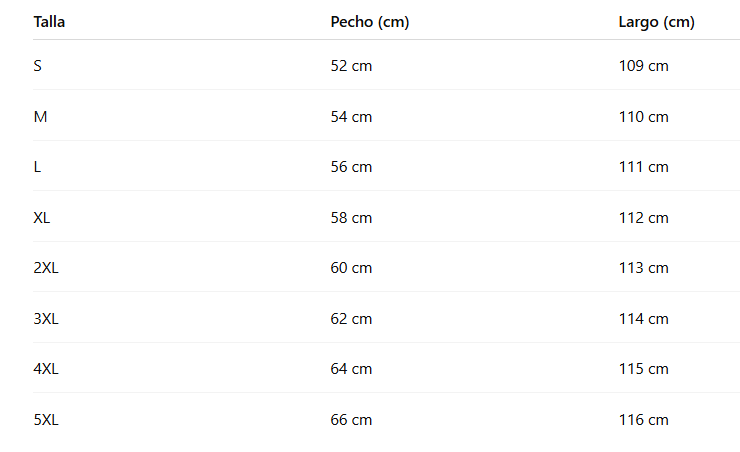The width and height of the screenshot is (740, 452).
Task: Click the 112 cm length value
Action: 644,218
